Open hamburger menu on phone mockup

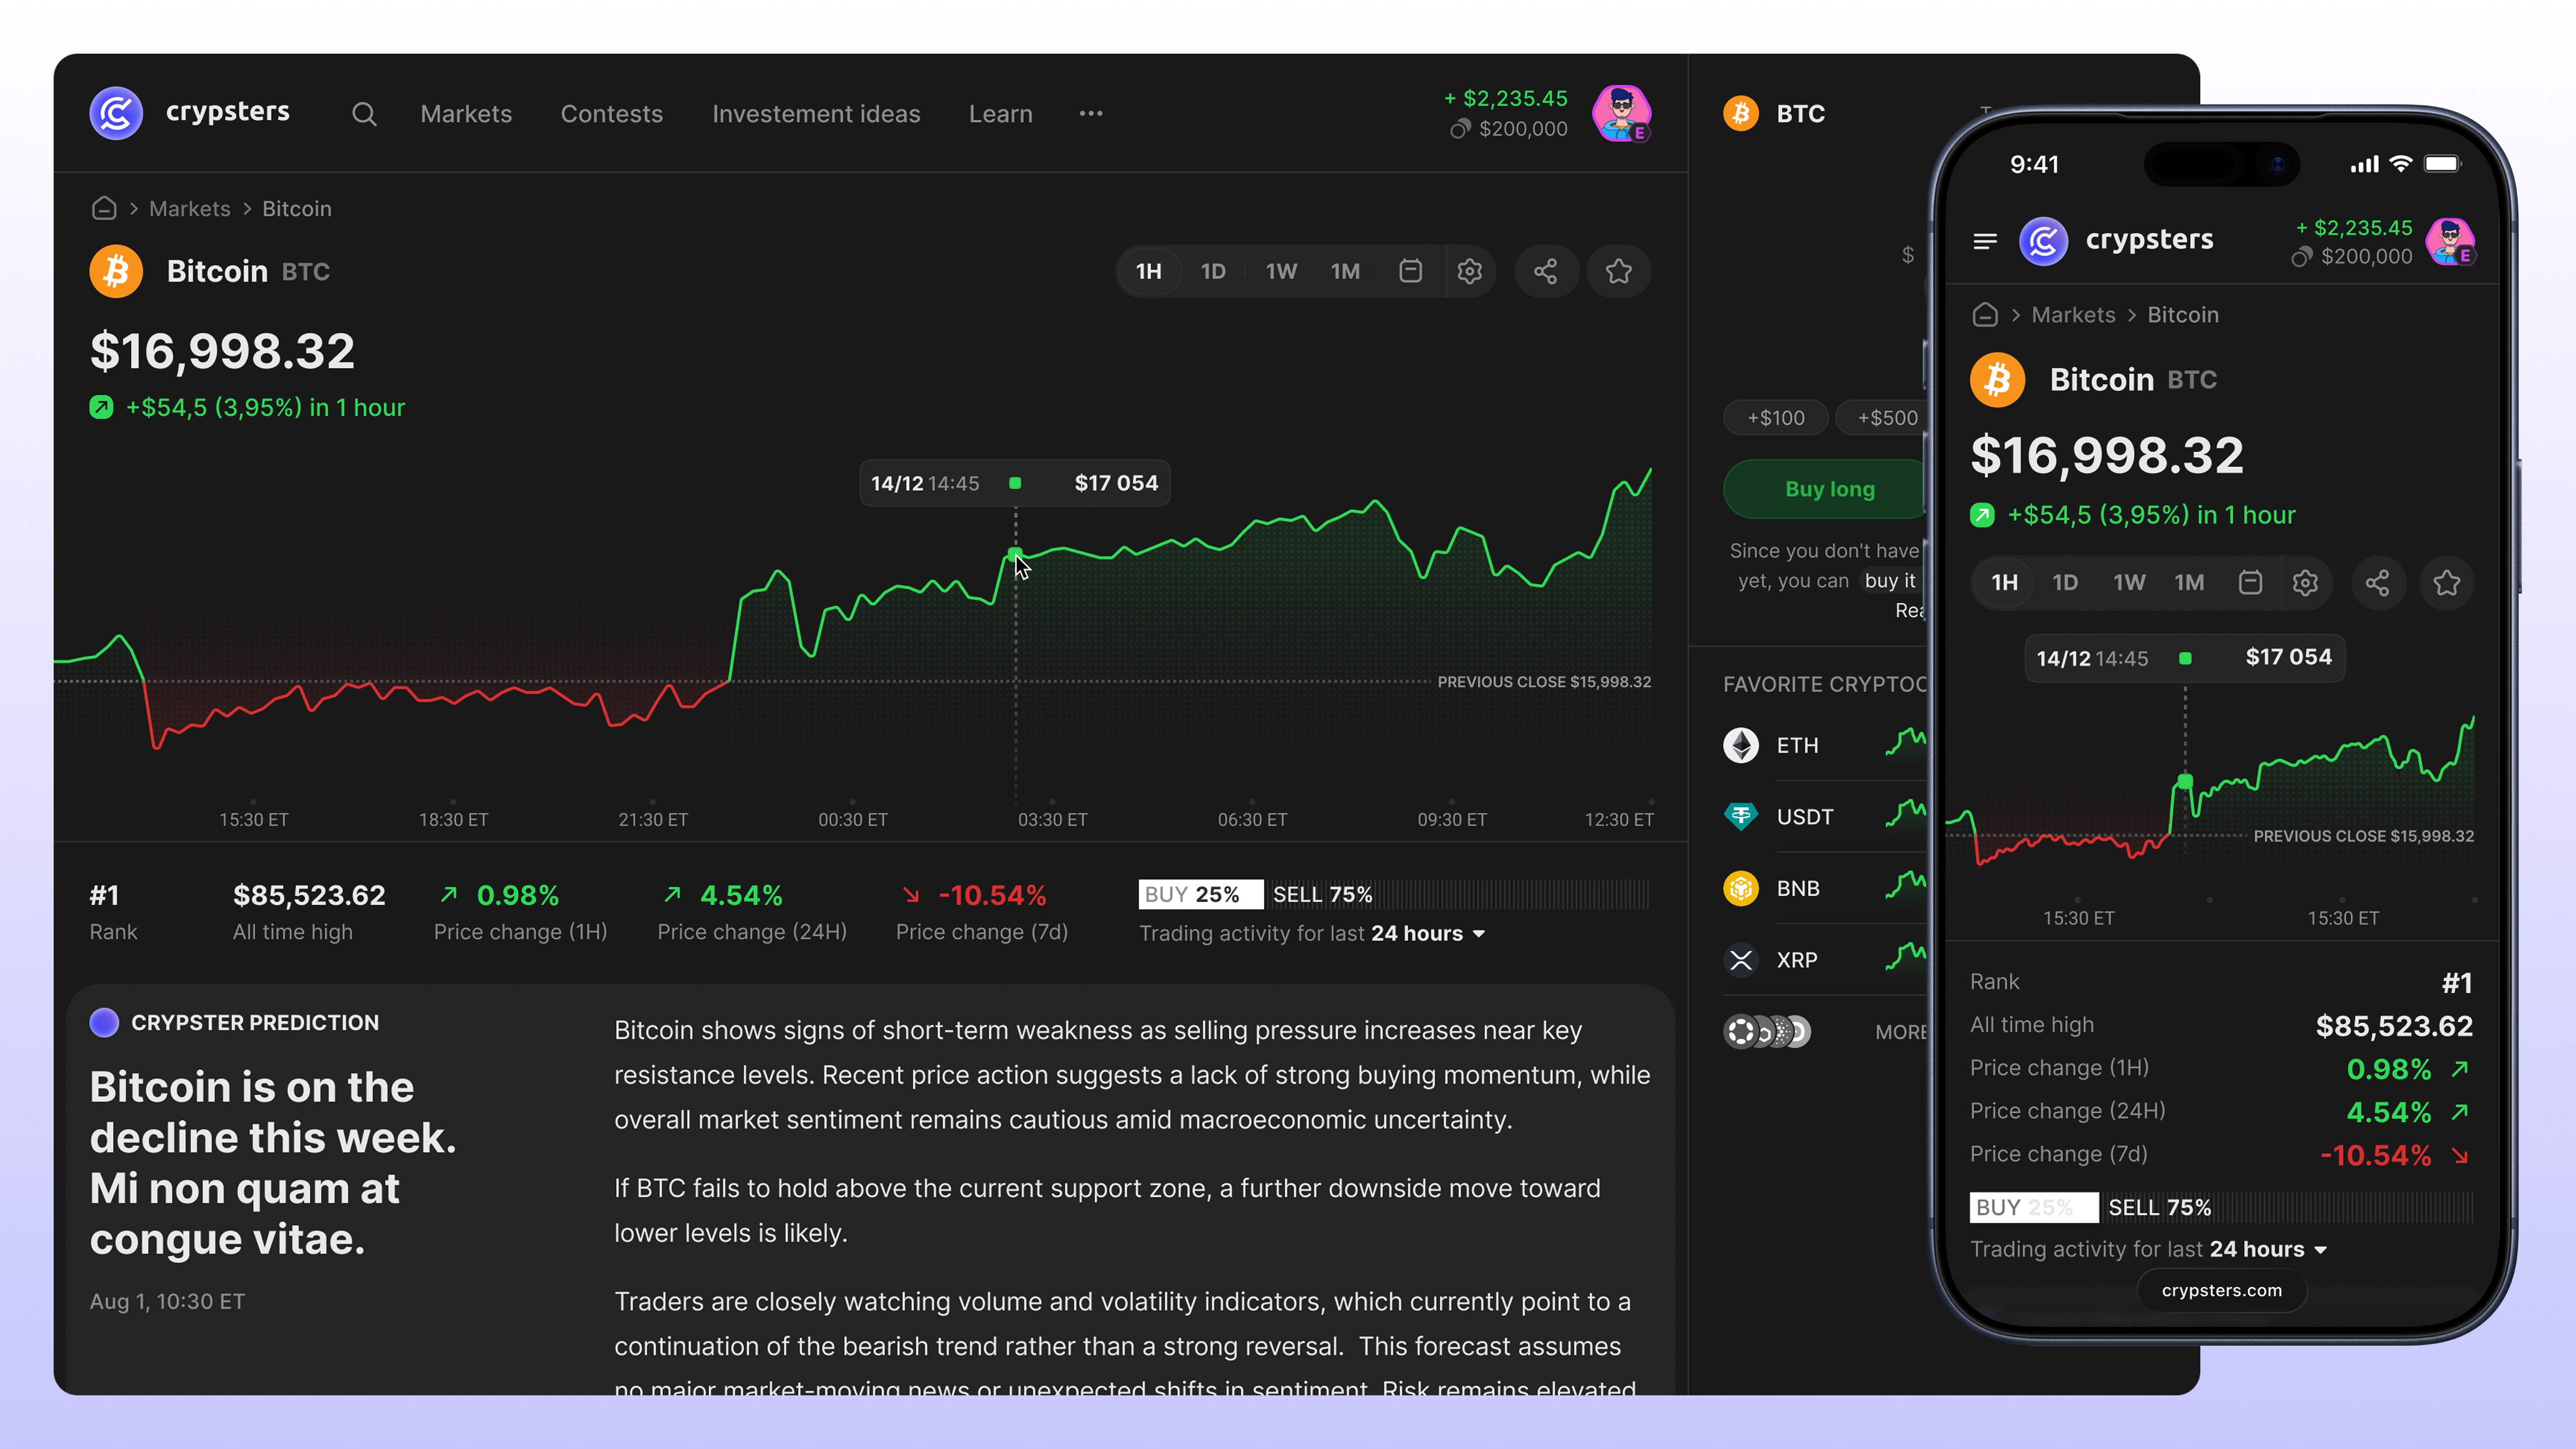click(1985, 241)
